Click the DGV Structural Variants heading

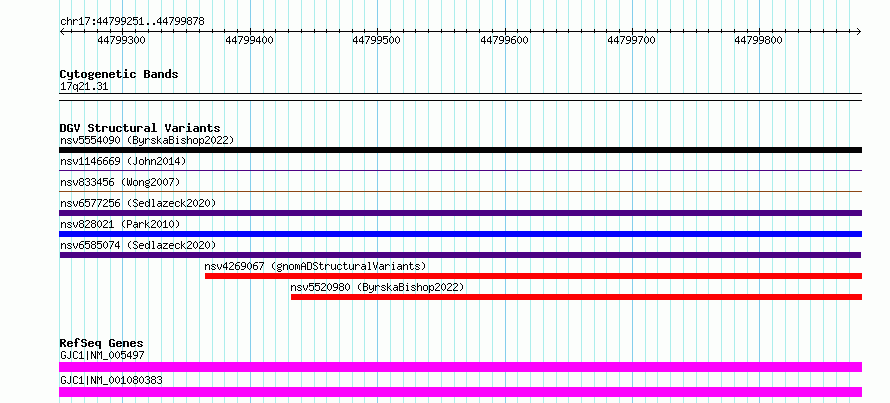tap(140, 128)
